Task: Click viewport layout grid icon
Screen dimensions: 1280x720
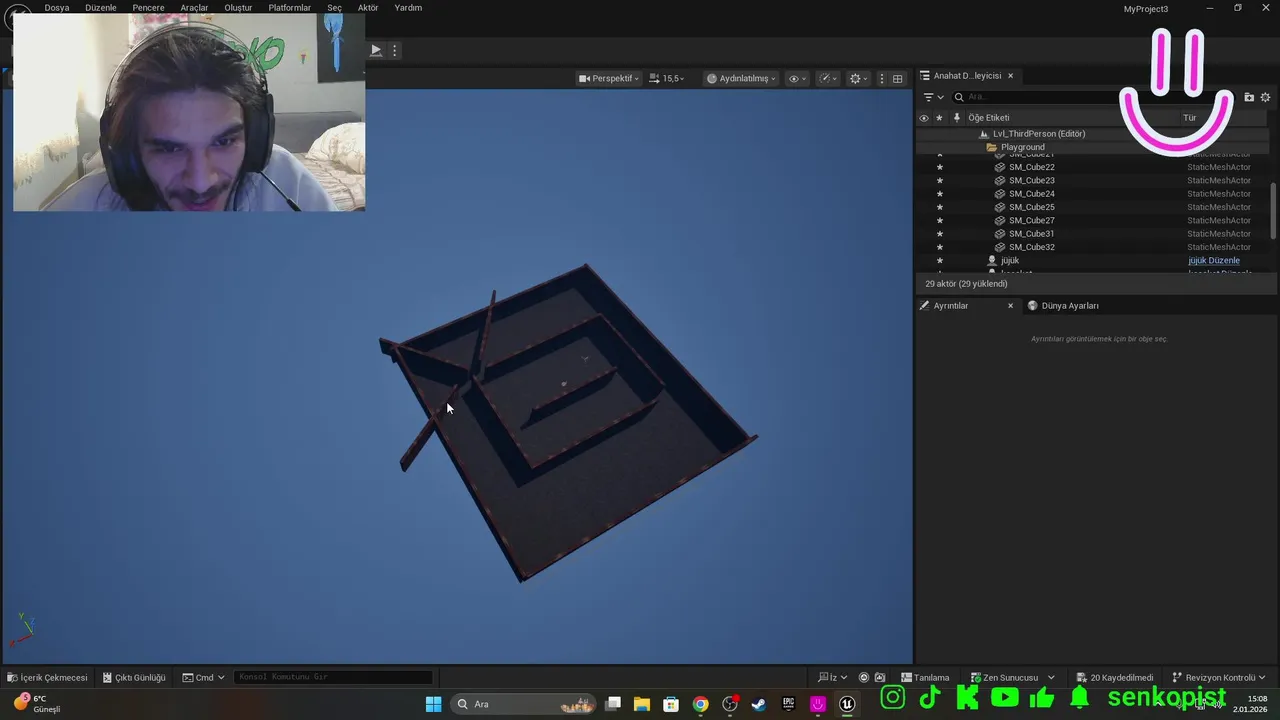Action: tap(897, 78)
